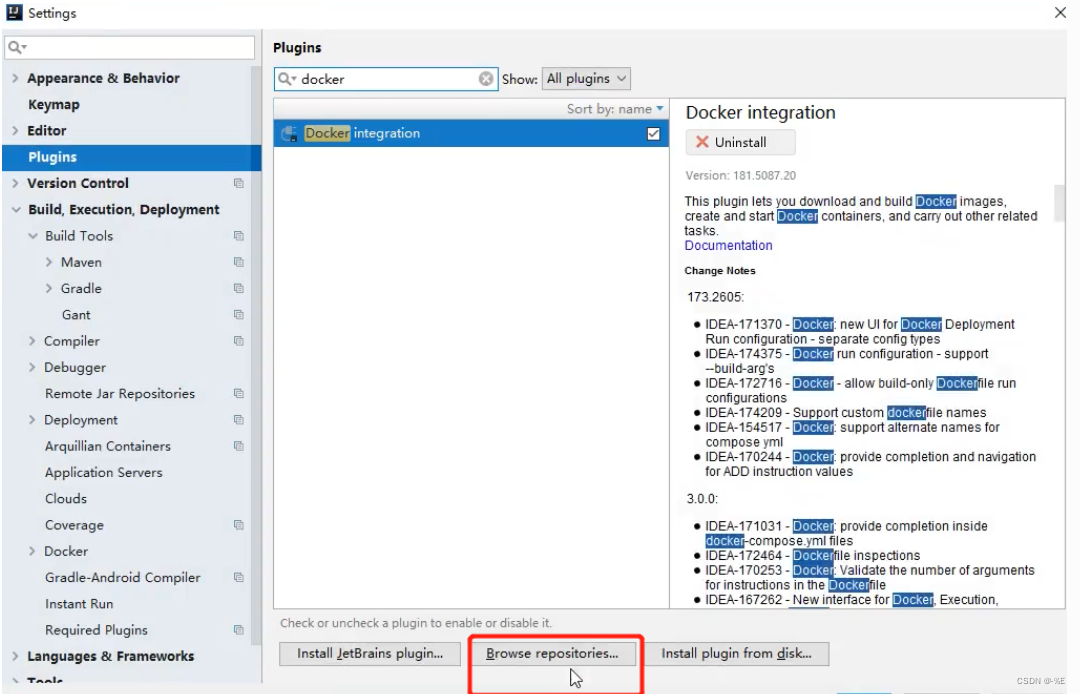Click project-level icon beside Gradle
Image resolution: width=1080 pixels, height=694 pixels.
(238, 288)
